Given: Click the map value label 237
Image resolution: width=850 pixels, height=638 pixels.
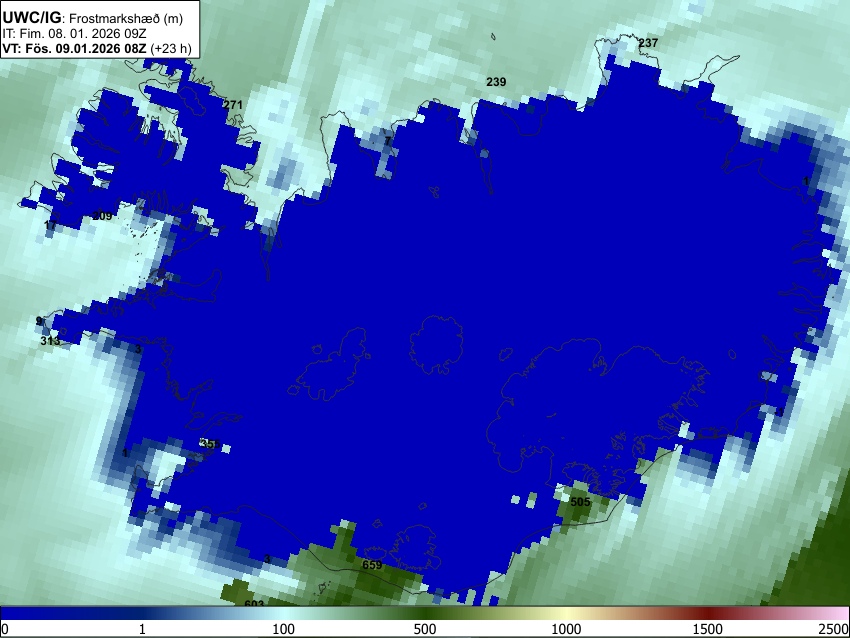Looking at the screenshot, I should coord(648,43).
